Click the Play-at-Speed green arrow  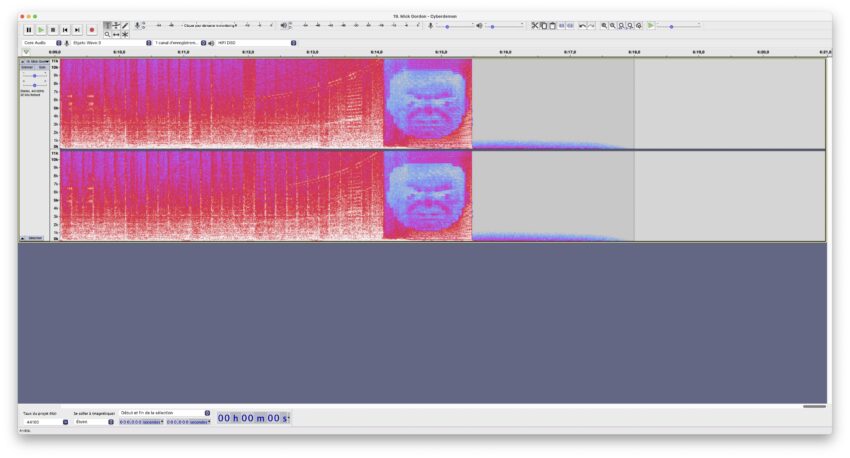click(651, 25)
